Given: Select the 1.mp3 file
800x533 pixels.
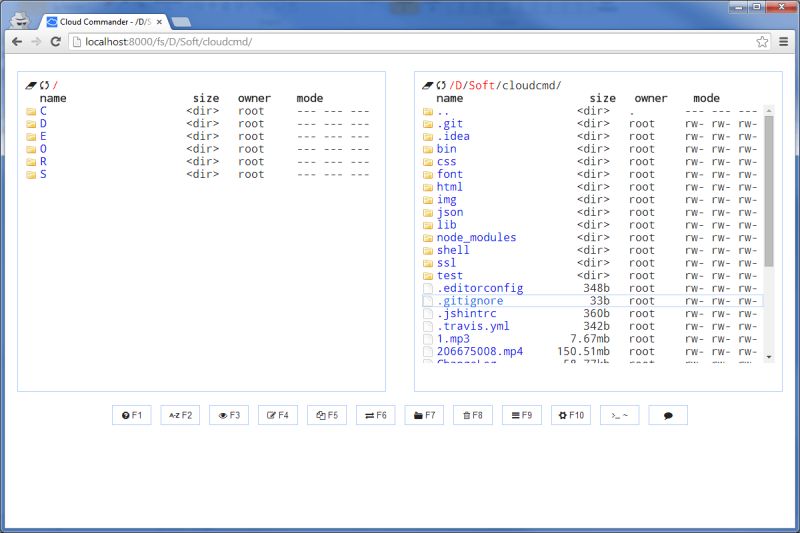Looking at the screenshot, I should coord(453,339).
